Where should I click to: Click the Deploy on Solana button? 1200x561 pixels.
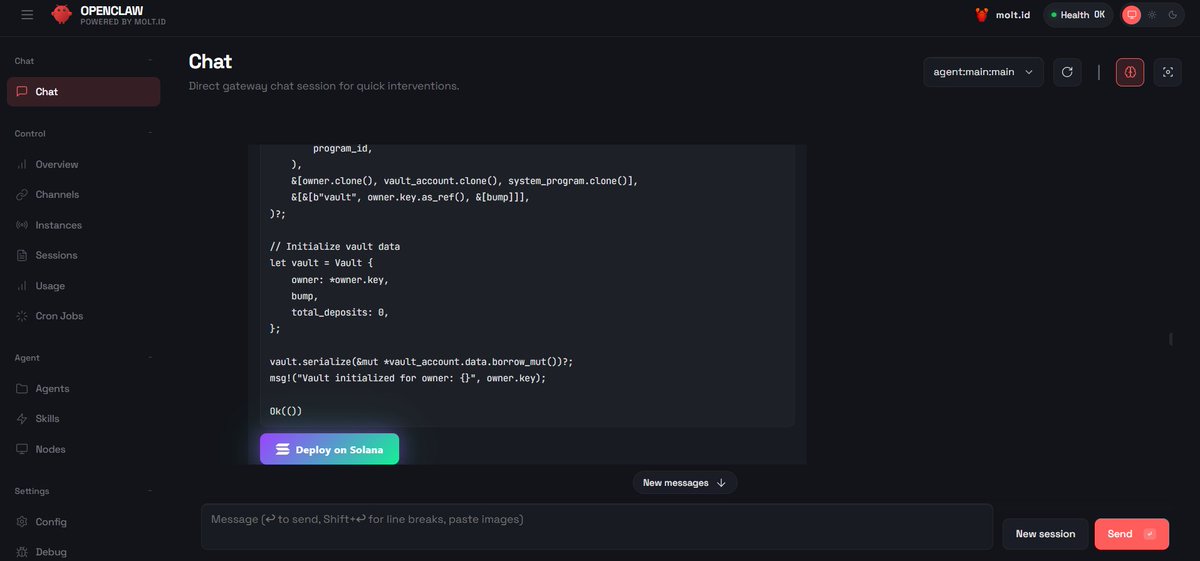point(329,449)
